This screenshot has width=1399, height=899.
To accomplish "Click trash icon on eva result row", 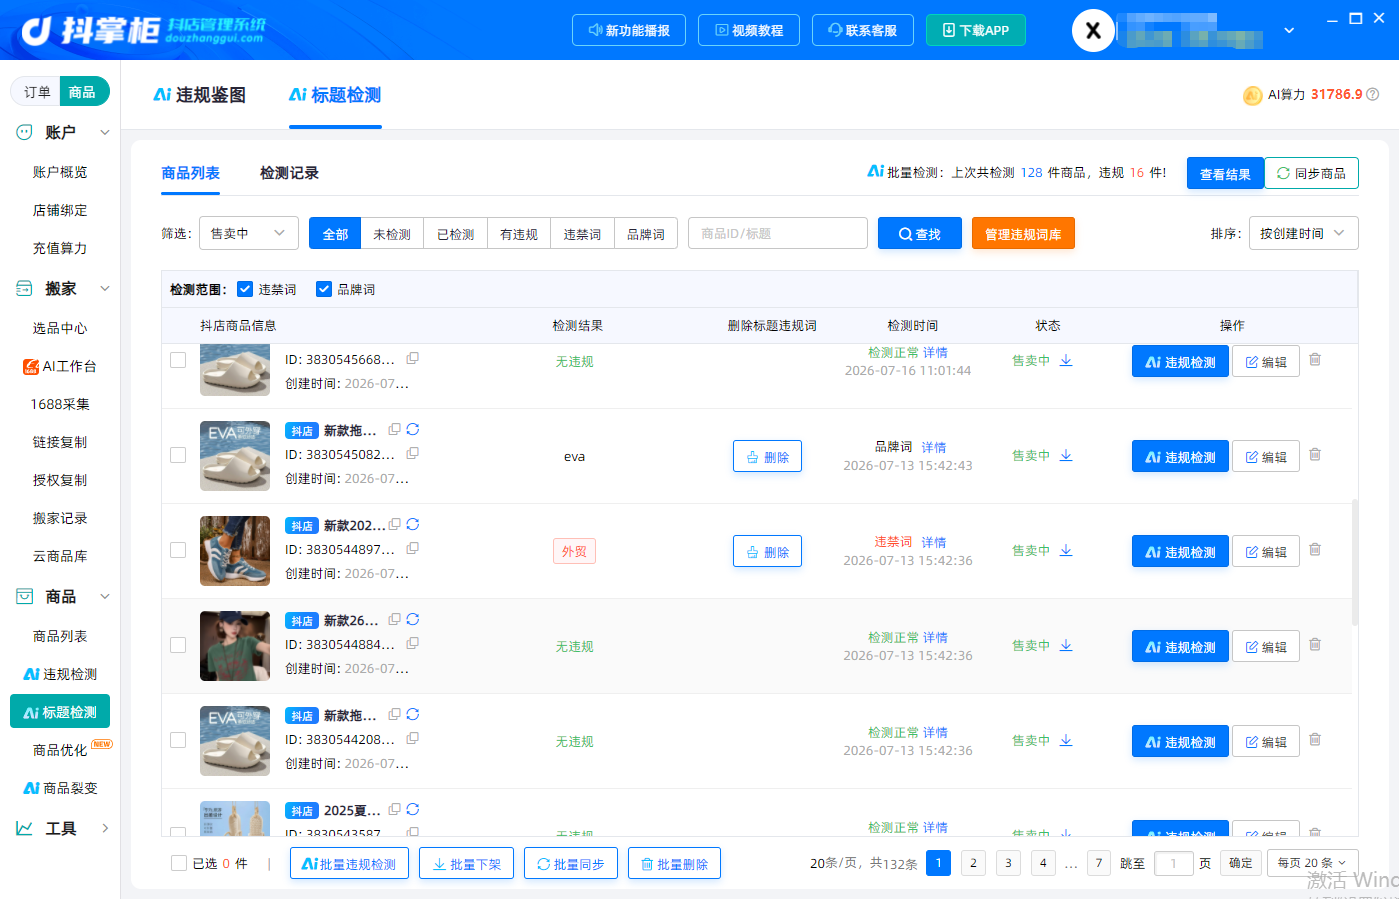I will point(1315,454).
